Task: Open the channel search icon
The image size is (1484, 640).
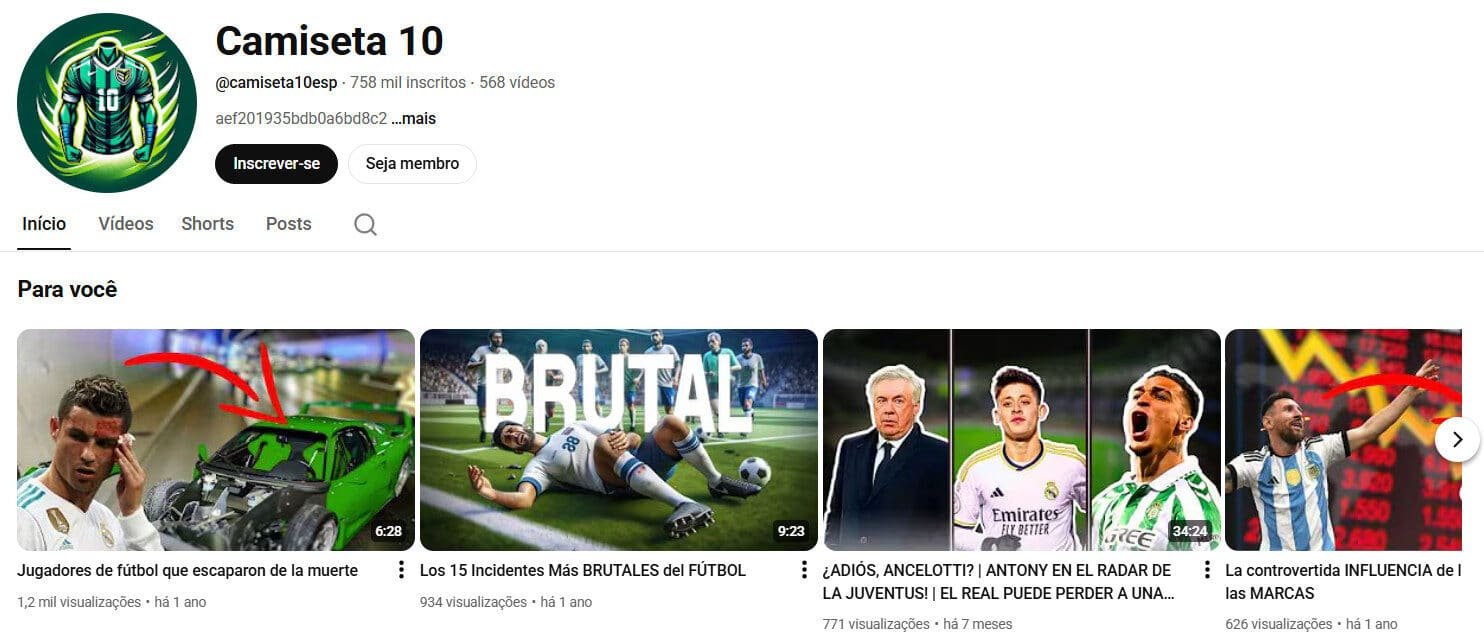Action: pyautogui.click(x=365, y=224)
